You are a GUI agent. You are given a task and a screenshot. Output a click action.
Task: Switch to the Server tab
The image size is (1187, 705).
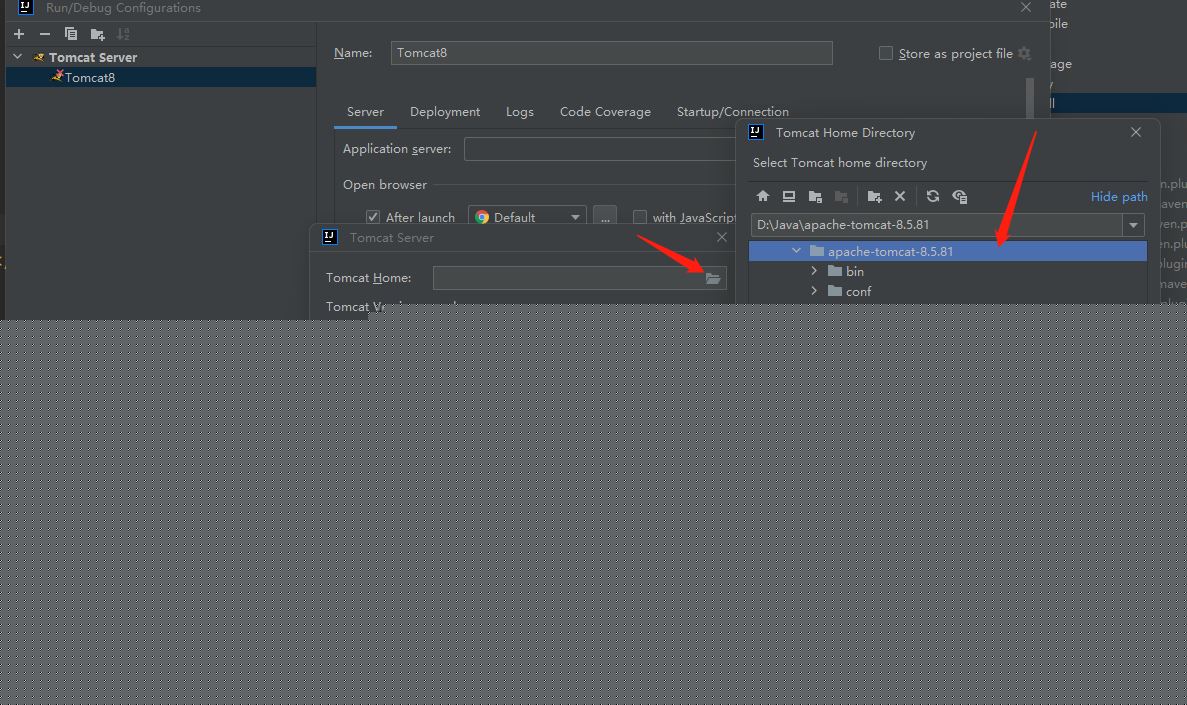click(x=365, y=112)
